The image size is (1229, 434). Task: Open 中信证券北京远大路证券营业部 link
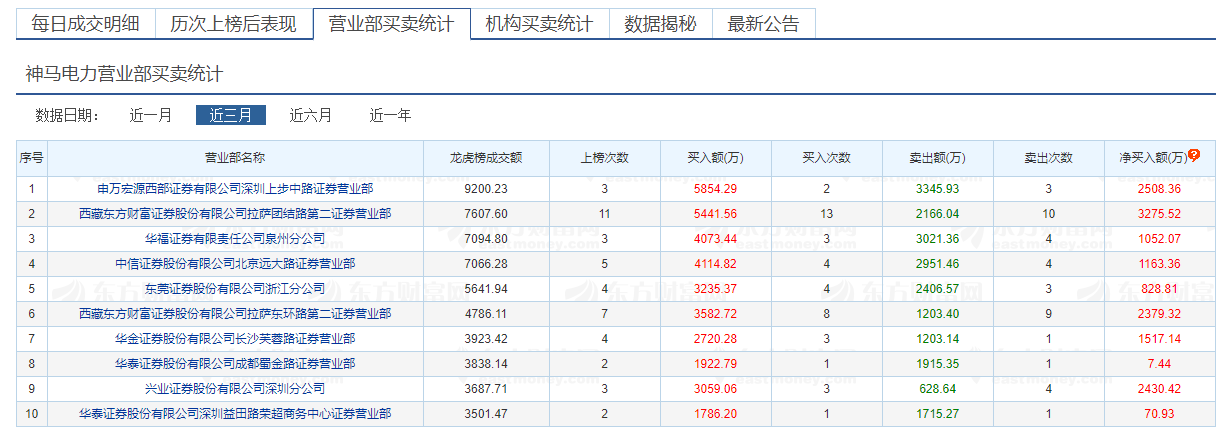click(235, 263)
